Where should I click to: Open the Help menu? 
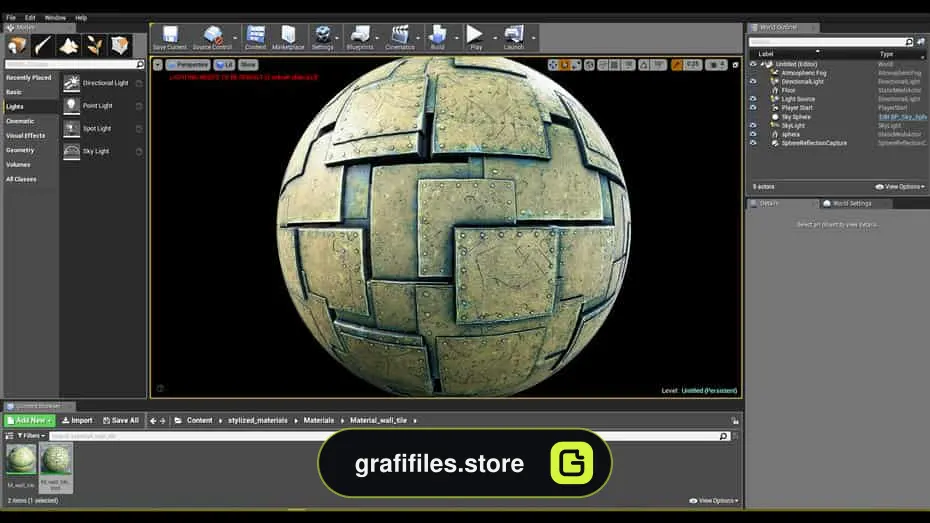coord(81,18)
